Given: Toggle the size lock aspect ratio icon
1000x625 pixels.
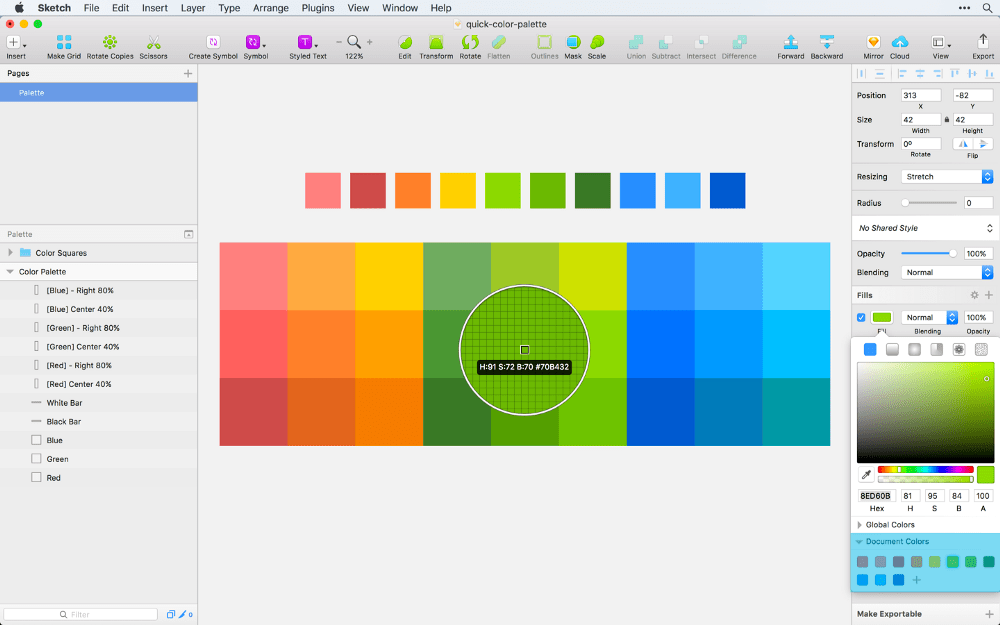Looking at the screenshot, I should tap(946, 119).
